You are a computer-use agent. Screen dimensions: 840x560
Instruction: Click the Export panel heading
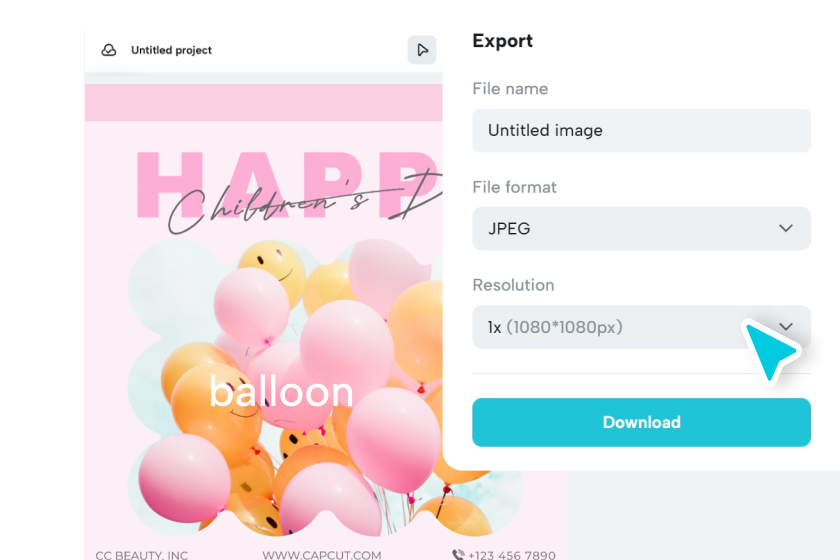tap(502, 41)
